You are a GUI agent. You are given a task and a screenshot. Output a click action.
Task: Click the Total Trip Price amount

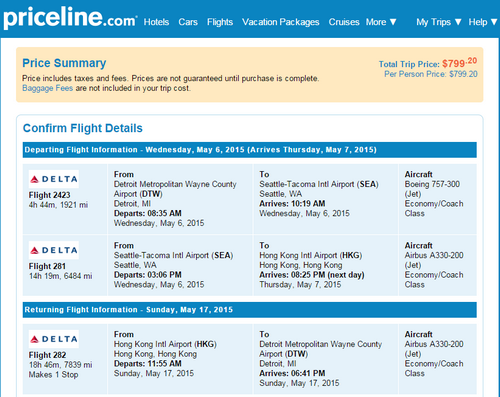click(460, 63)
